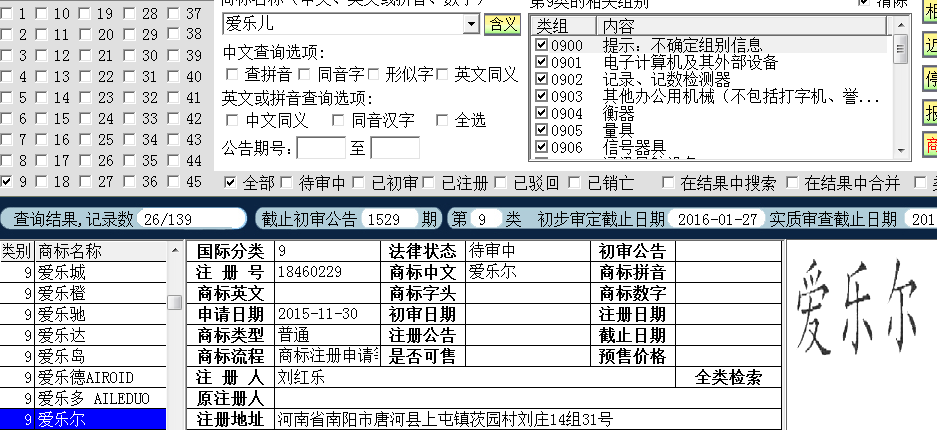Check class 35 checkbox
The image size is (937, 430).
click(130, 160)
